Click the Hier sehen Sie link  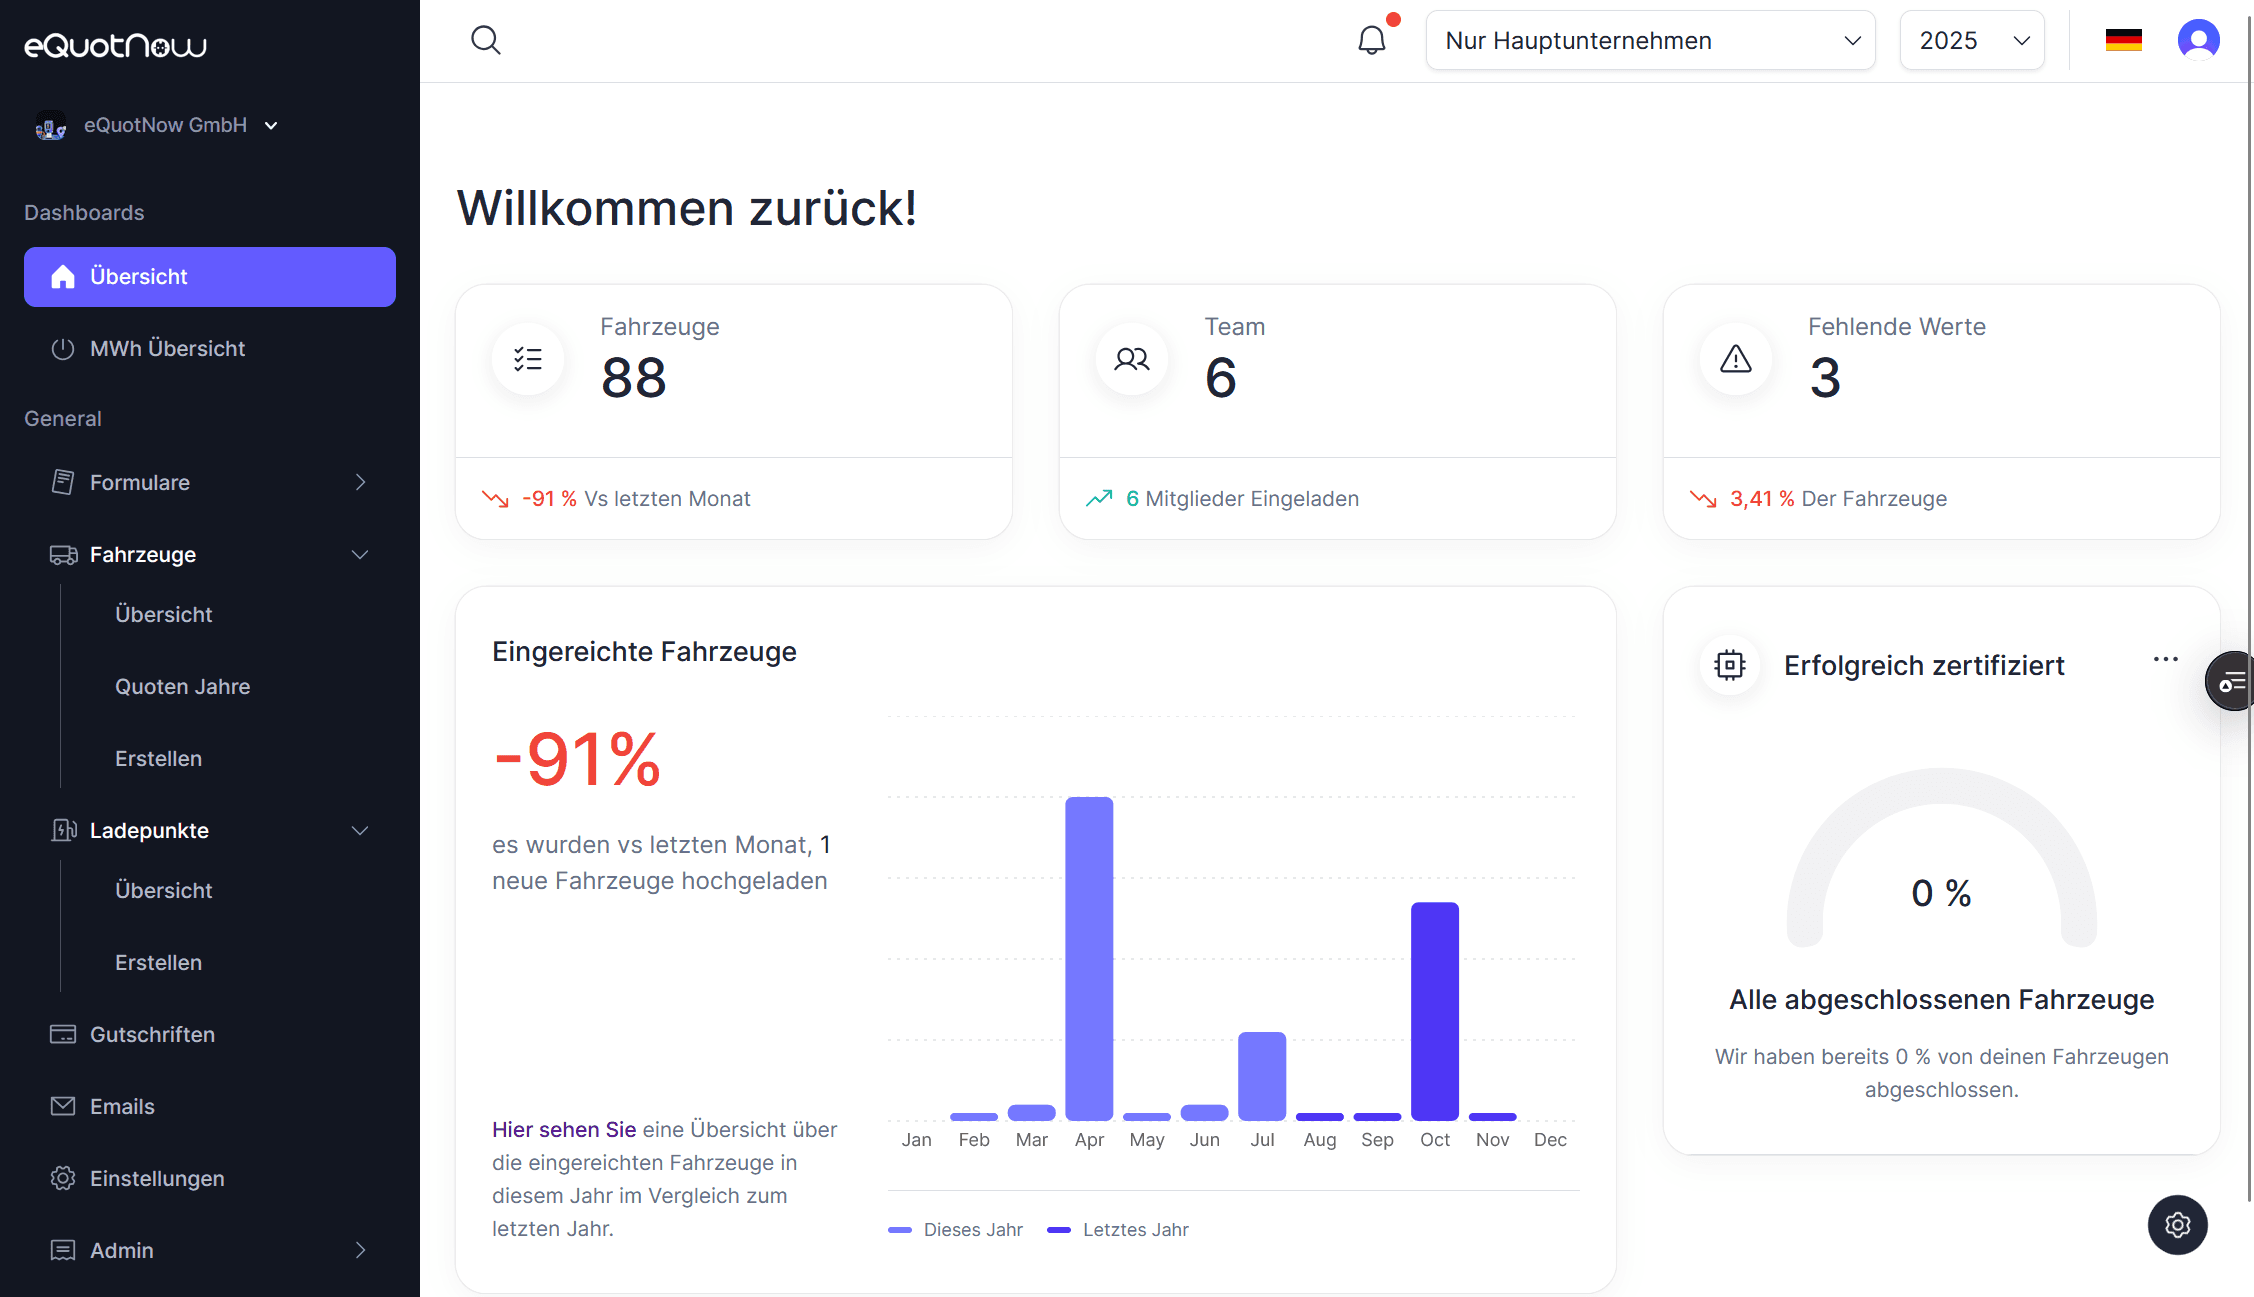[x=563, y=1129]
